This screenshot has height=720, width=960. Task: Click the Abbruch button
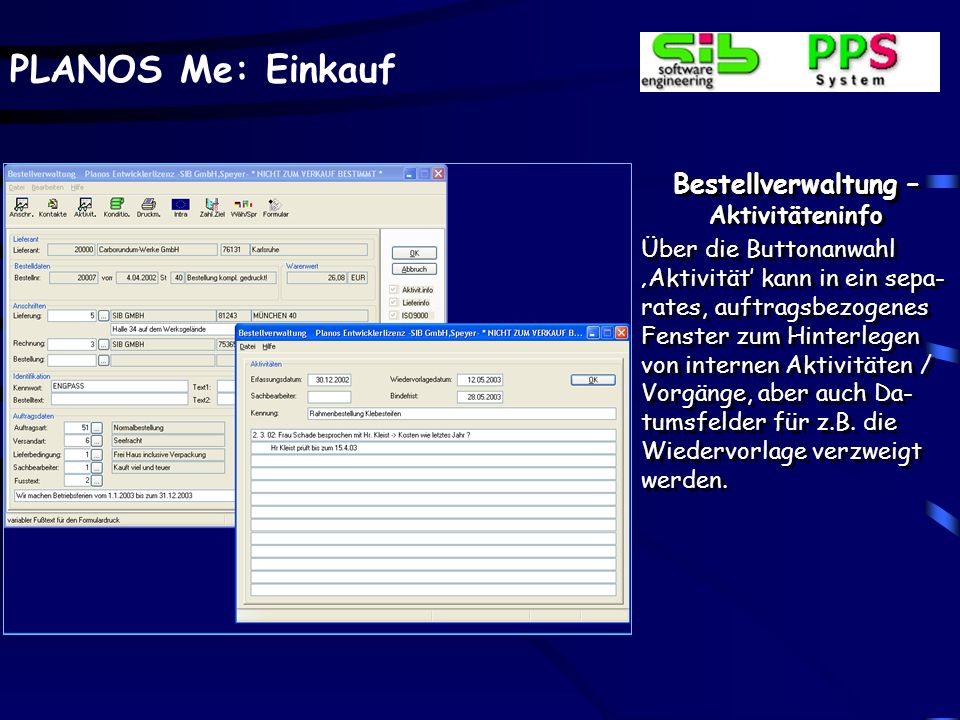click(x=414, y=269)
